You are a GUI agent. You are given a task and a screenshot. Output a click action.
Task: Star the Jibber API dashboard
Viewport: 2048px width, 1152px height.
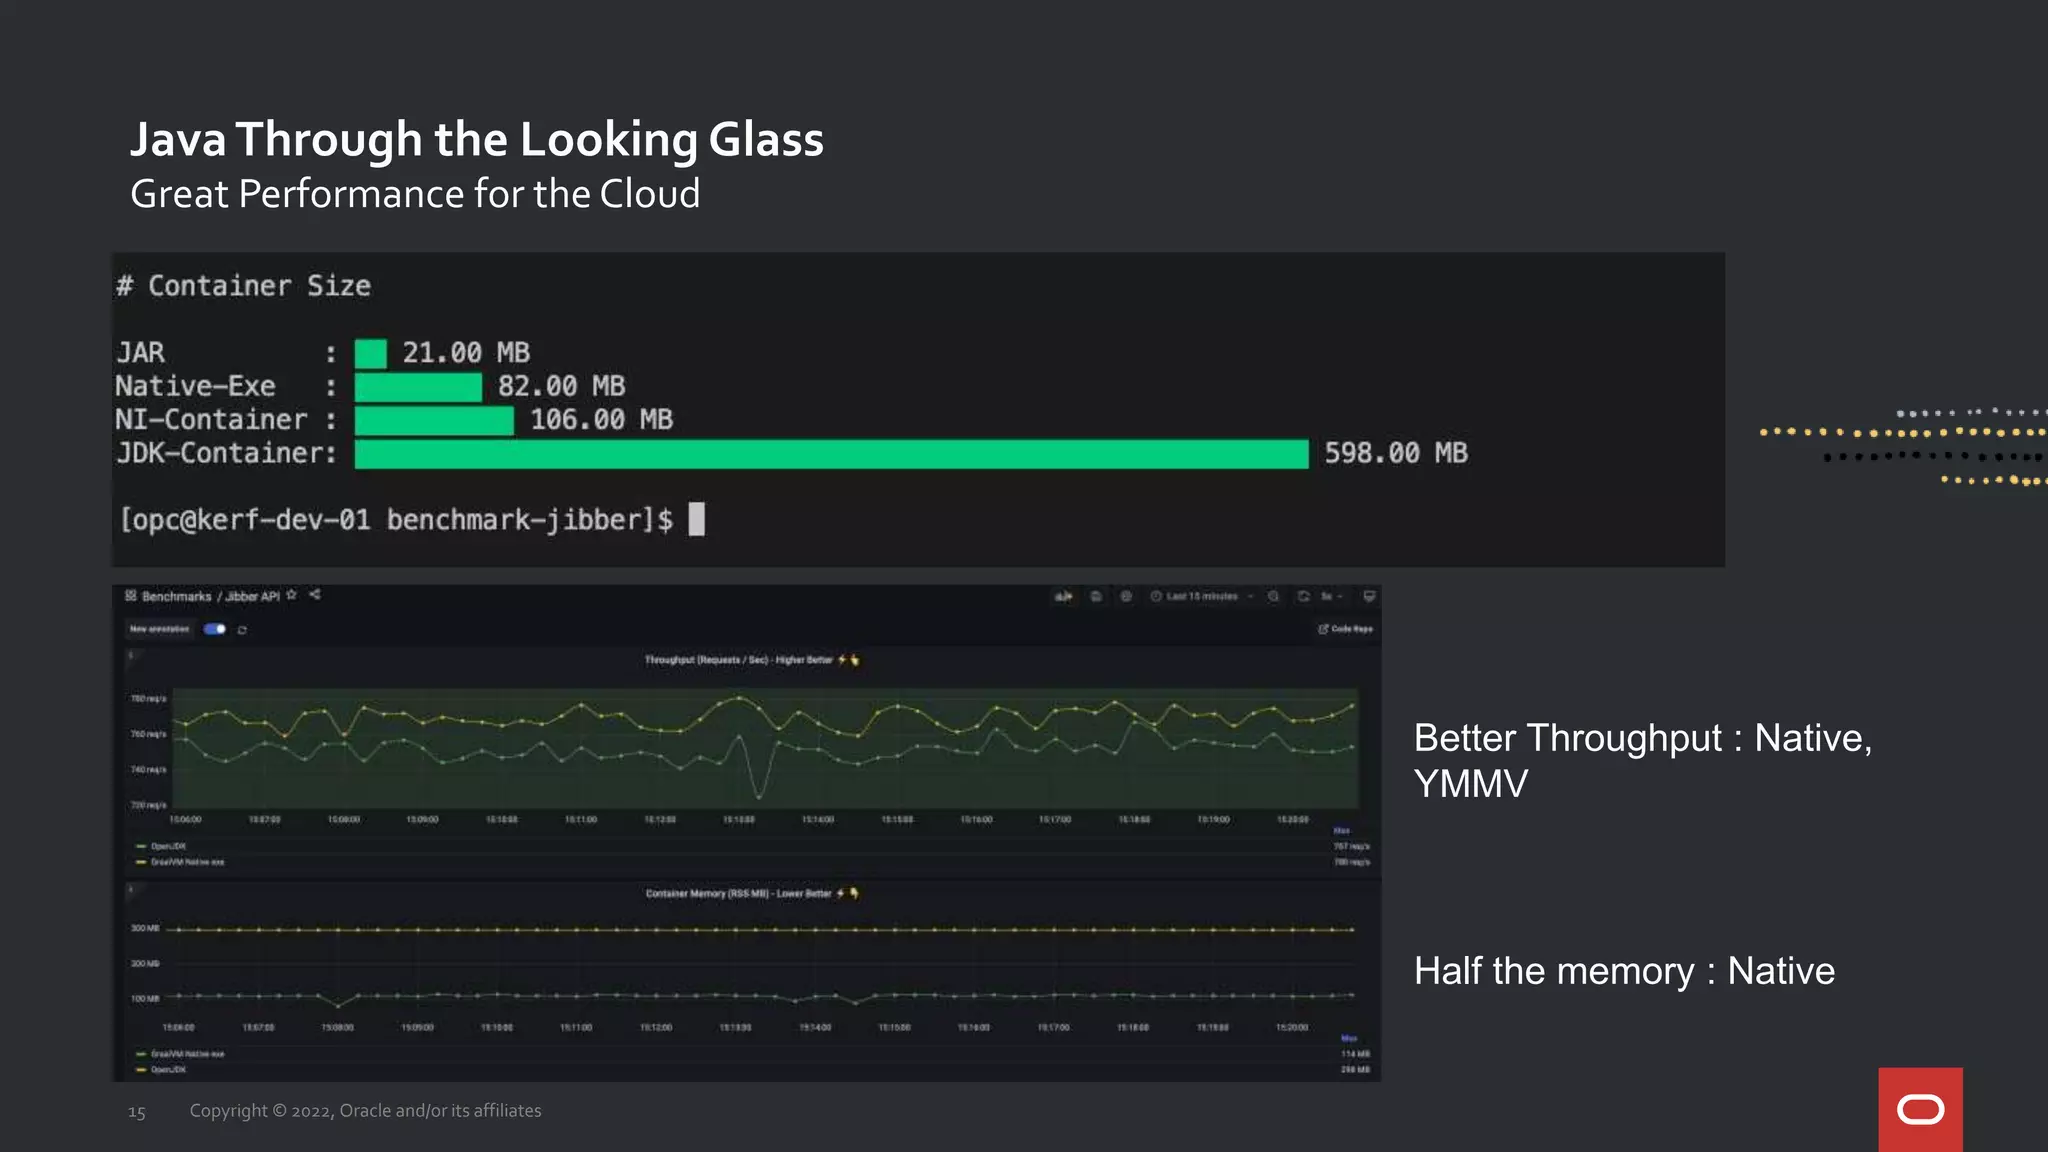click(292, 595)
